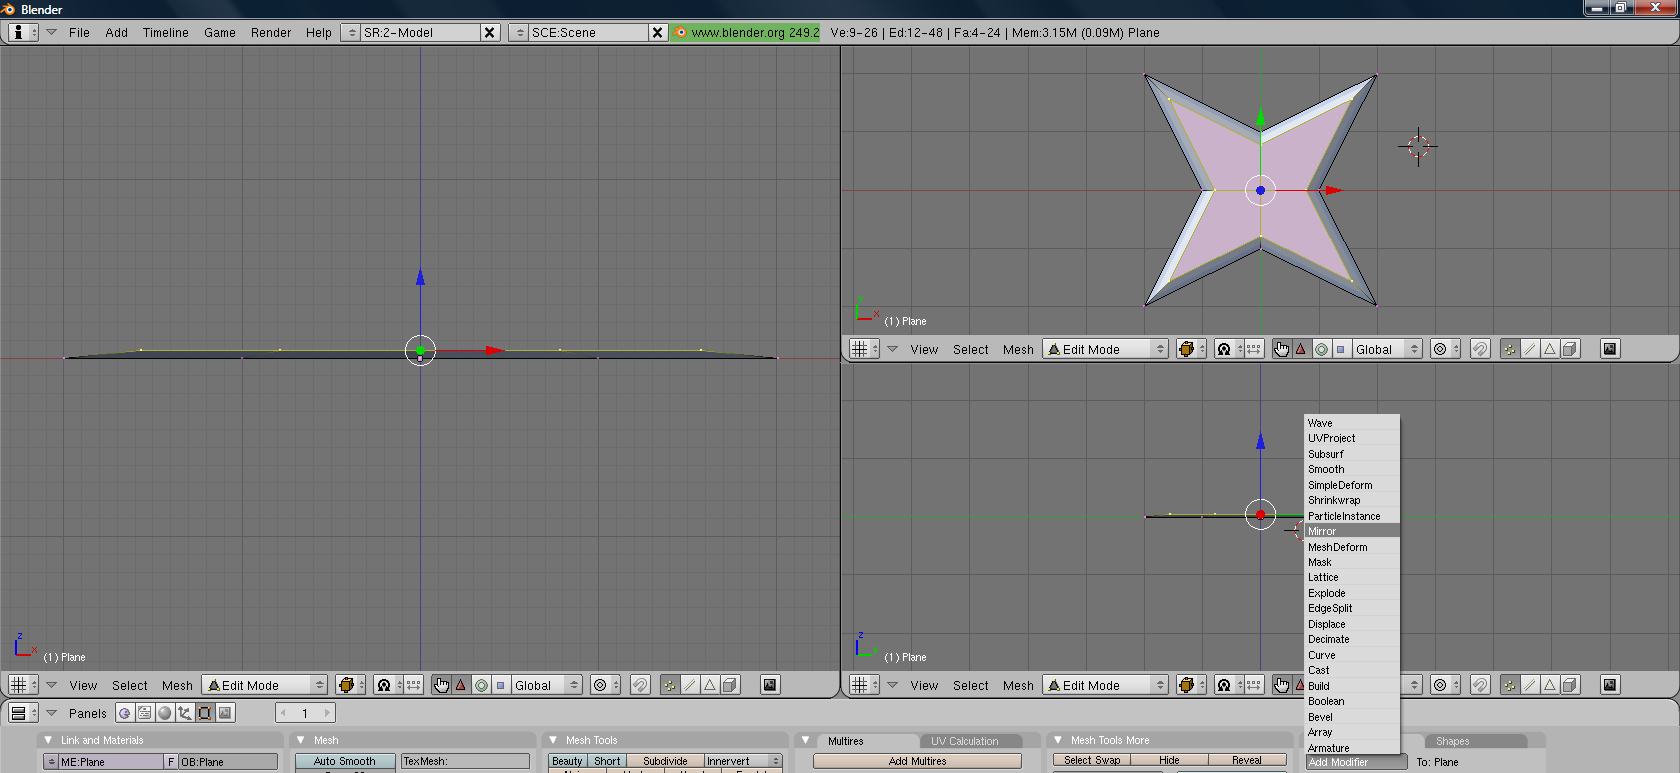Click the render image icon in the top-right viewport header
This screenshot has height=773, width=1680.
(1610, 349)
